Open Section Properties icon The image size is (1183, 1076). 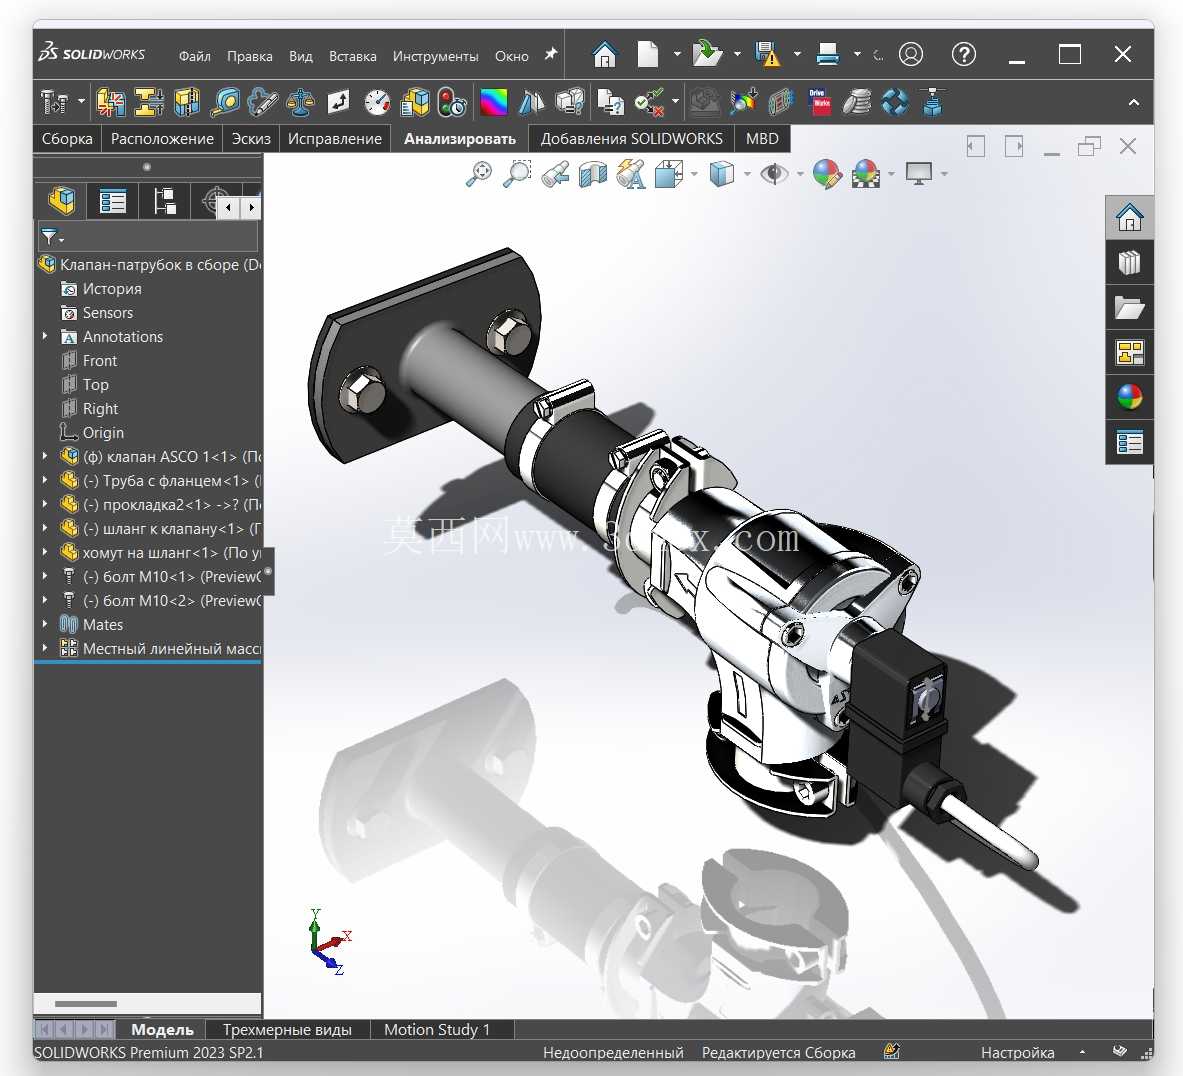[338, 102]
